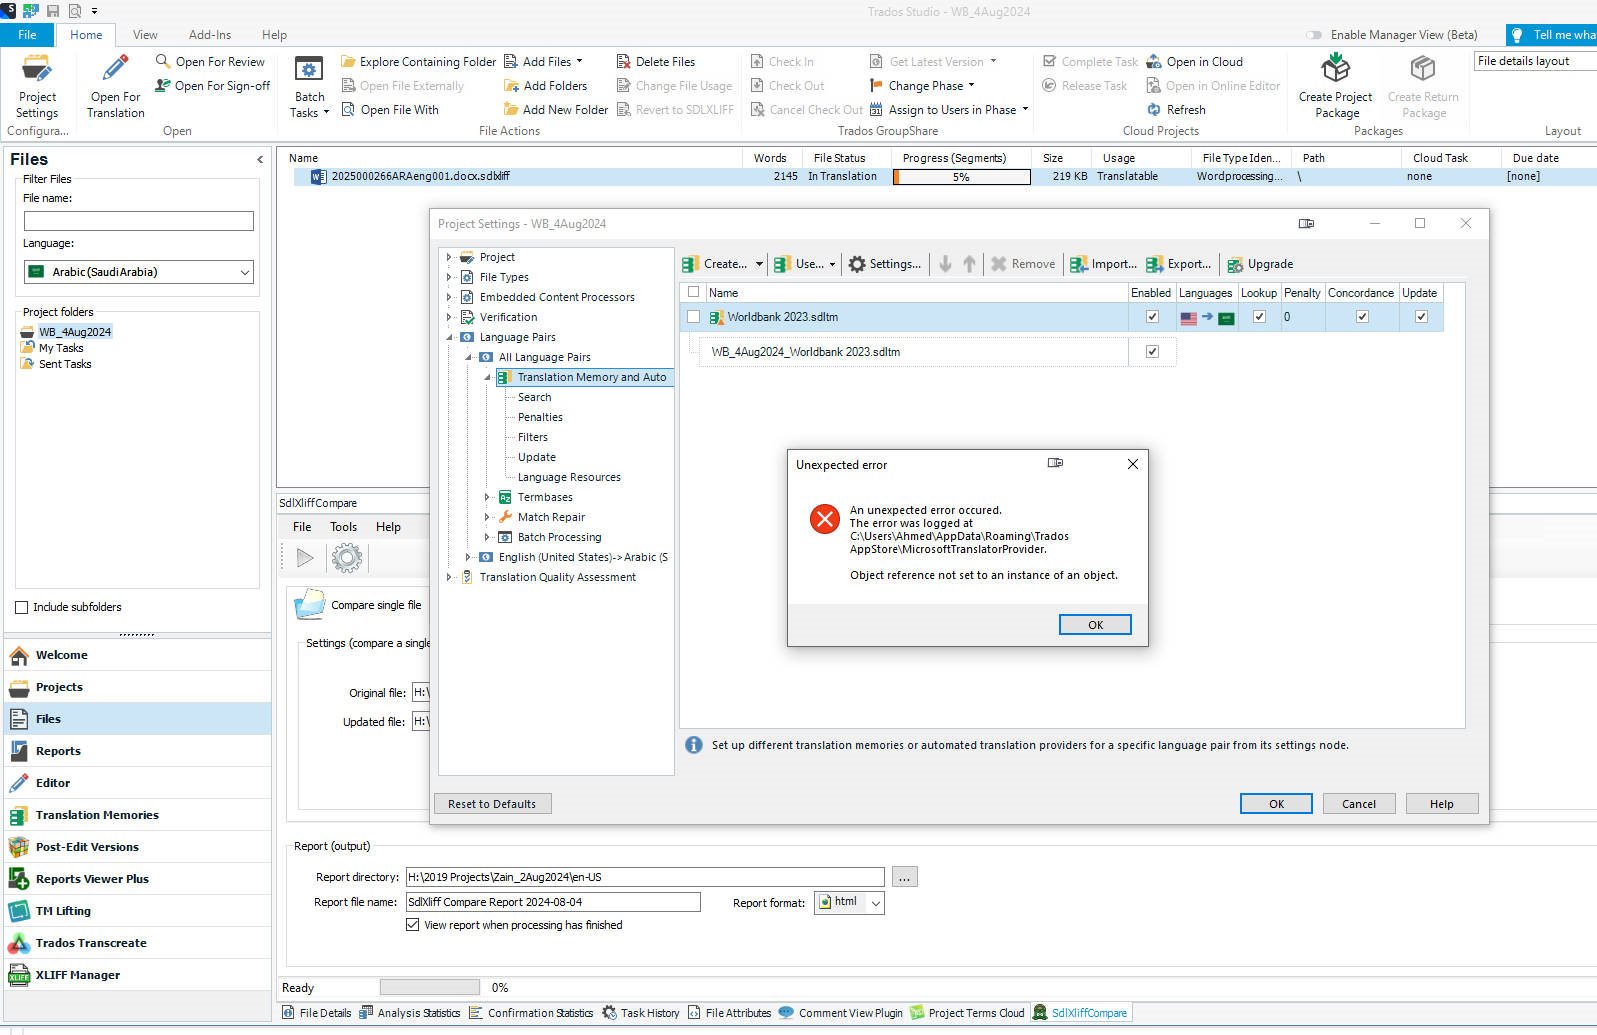Click Help button in Project Settings
Screen dimensions: 1597x1035
pyautogui.click(x=1441, y=804)
